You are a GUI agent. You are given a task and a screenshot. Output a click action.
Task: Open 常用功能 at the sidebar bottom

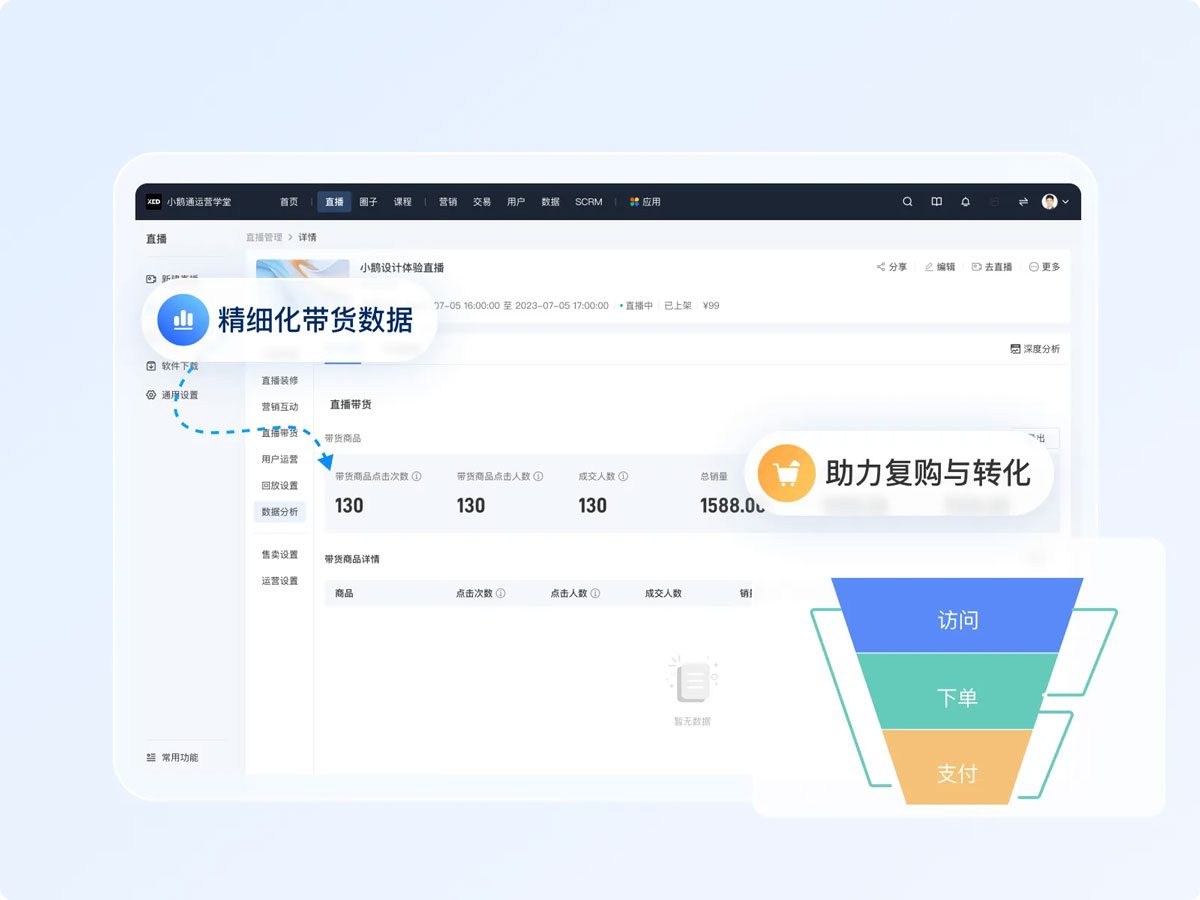[x=172, y=758]
